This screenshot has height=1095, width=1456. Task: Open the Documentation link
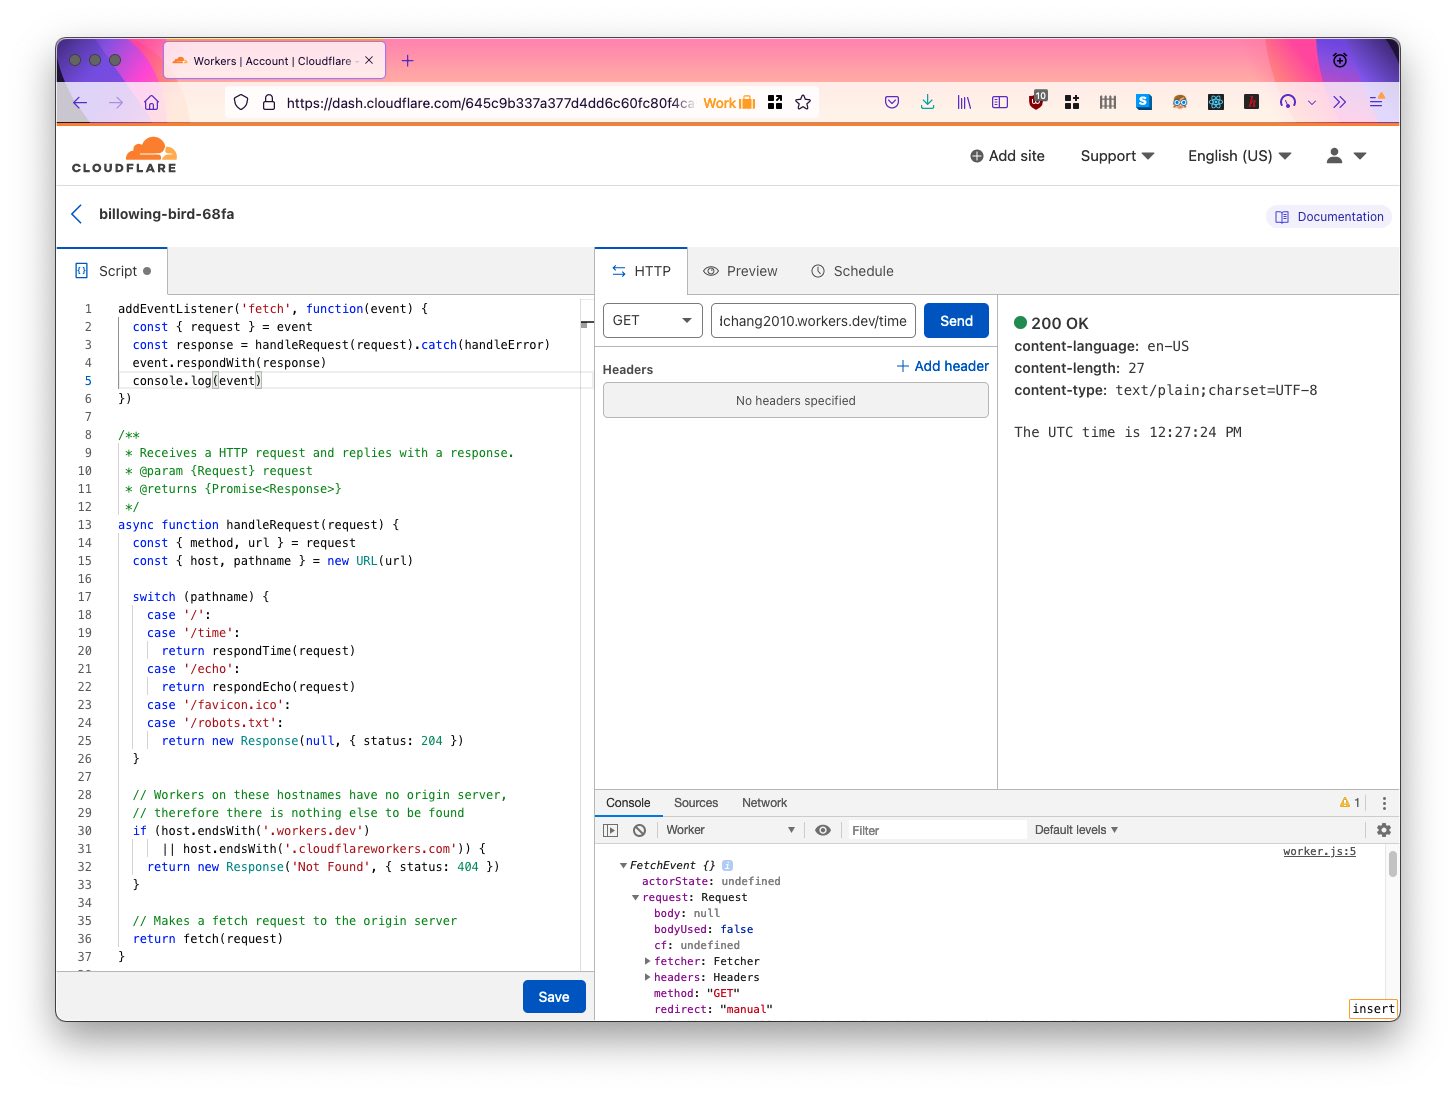(x=1329, y=217)
